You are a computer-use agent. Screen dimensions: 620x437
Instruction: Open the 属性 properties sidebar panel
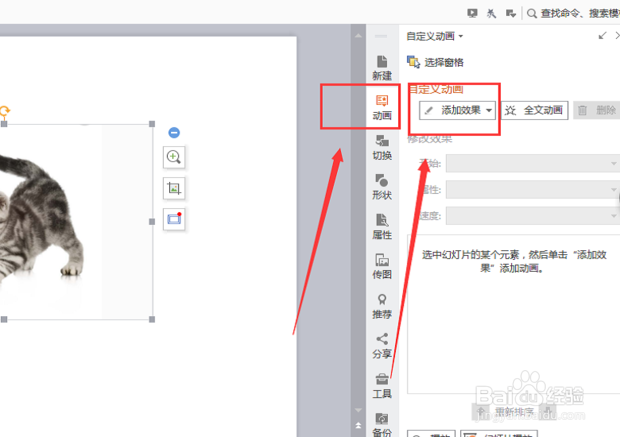(382, 227)
